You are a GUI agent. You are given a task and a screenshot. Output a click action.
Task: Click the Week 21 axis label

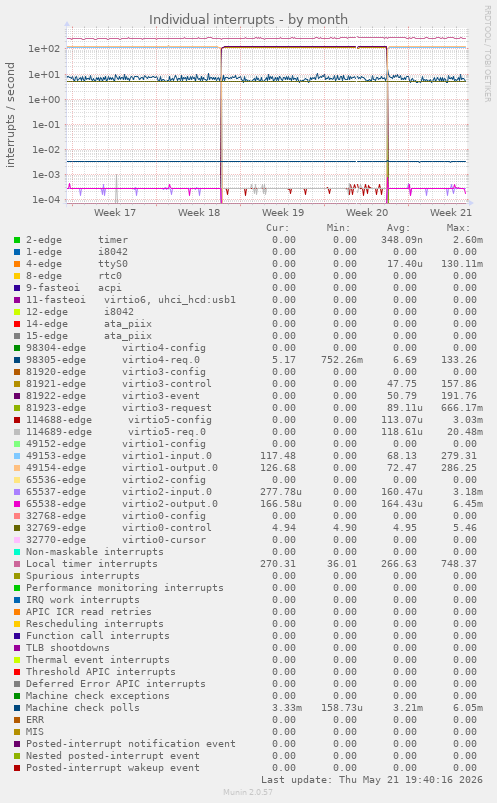[x=451, y=213]
